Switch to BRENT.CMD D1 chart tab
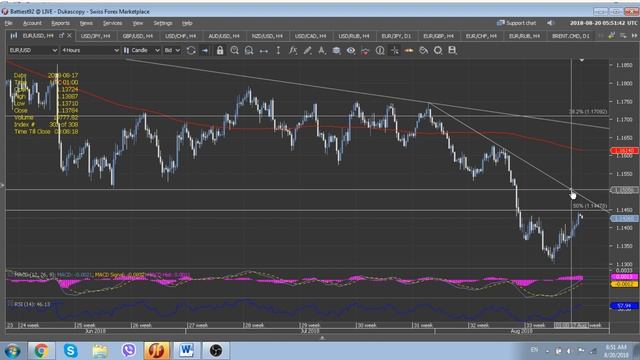Image resolution: width=640 pixels, height=360 pixels. tap(571, 36)
